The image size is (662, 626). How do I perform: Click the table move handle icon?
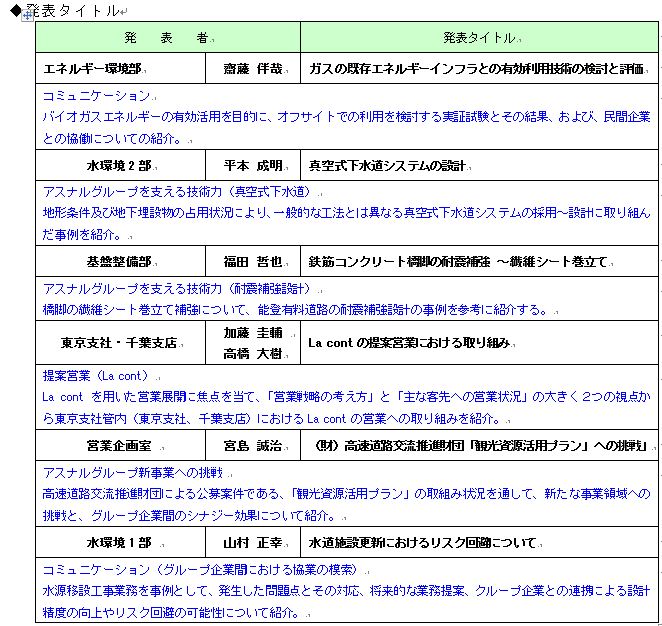click(x=28, y=15)
